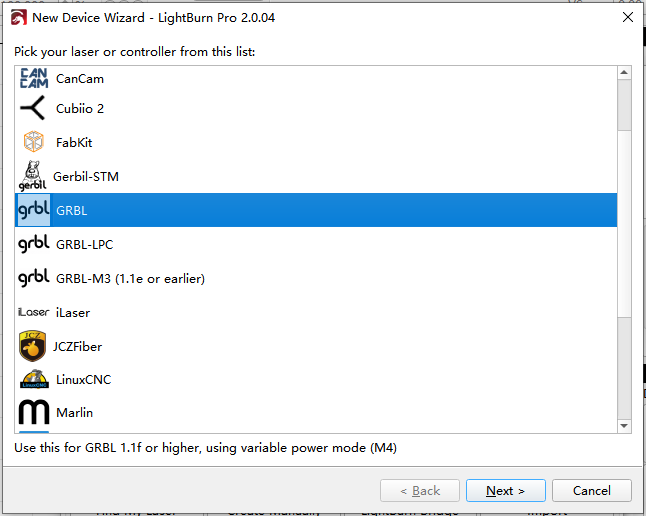This screenshot has width=646, height=516.
Task: Choose GRBL-LPC from the list
Action: click(x=316, y=244)
